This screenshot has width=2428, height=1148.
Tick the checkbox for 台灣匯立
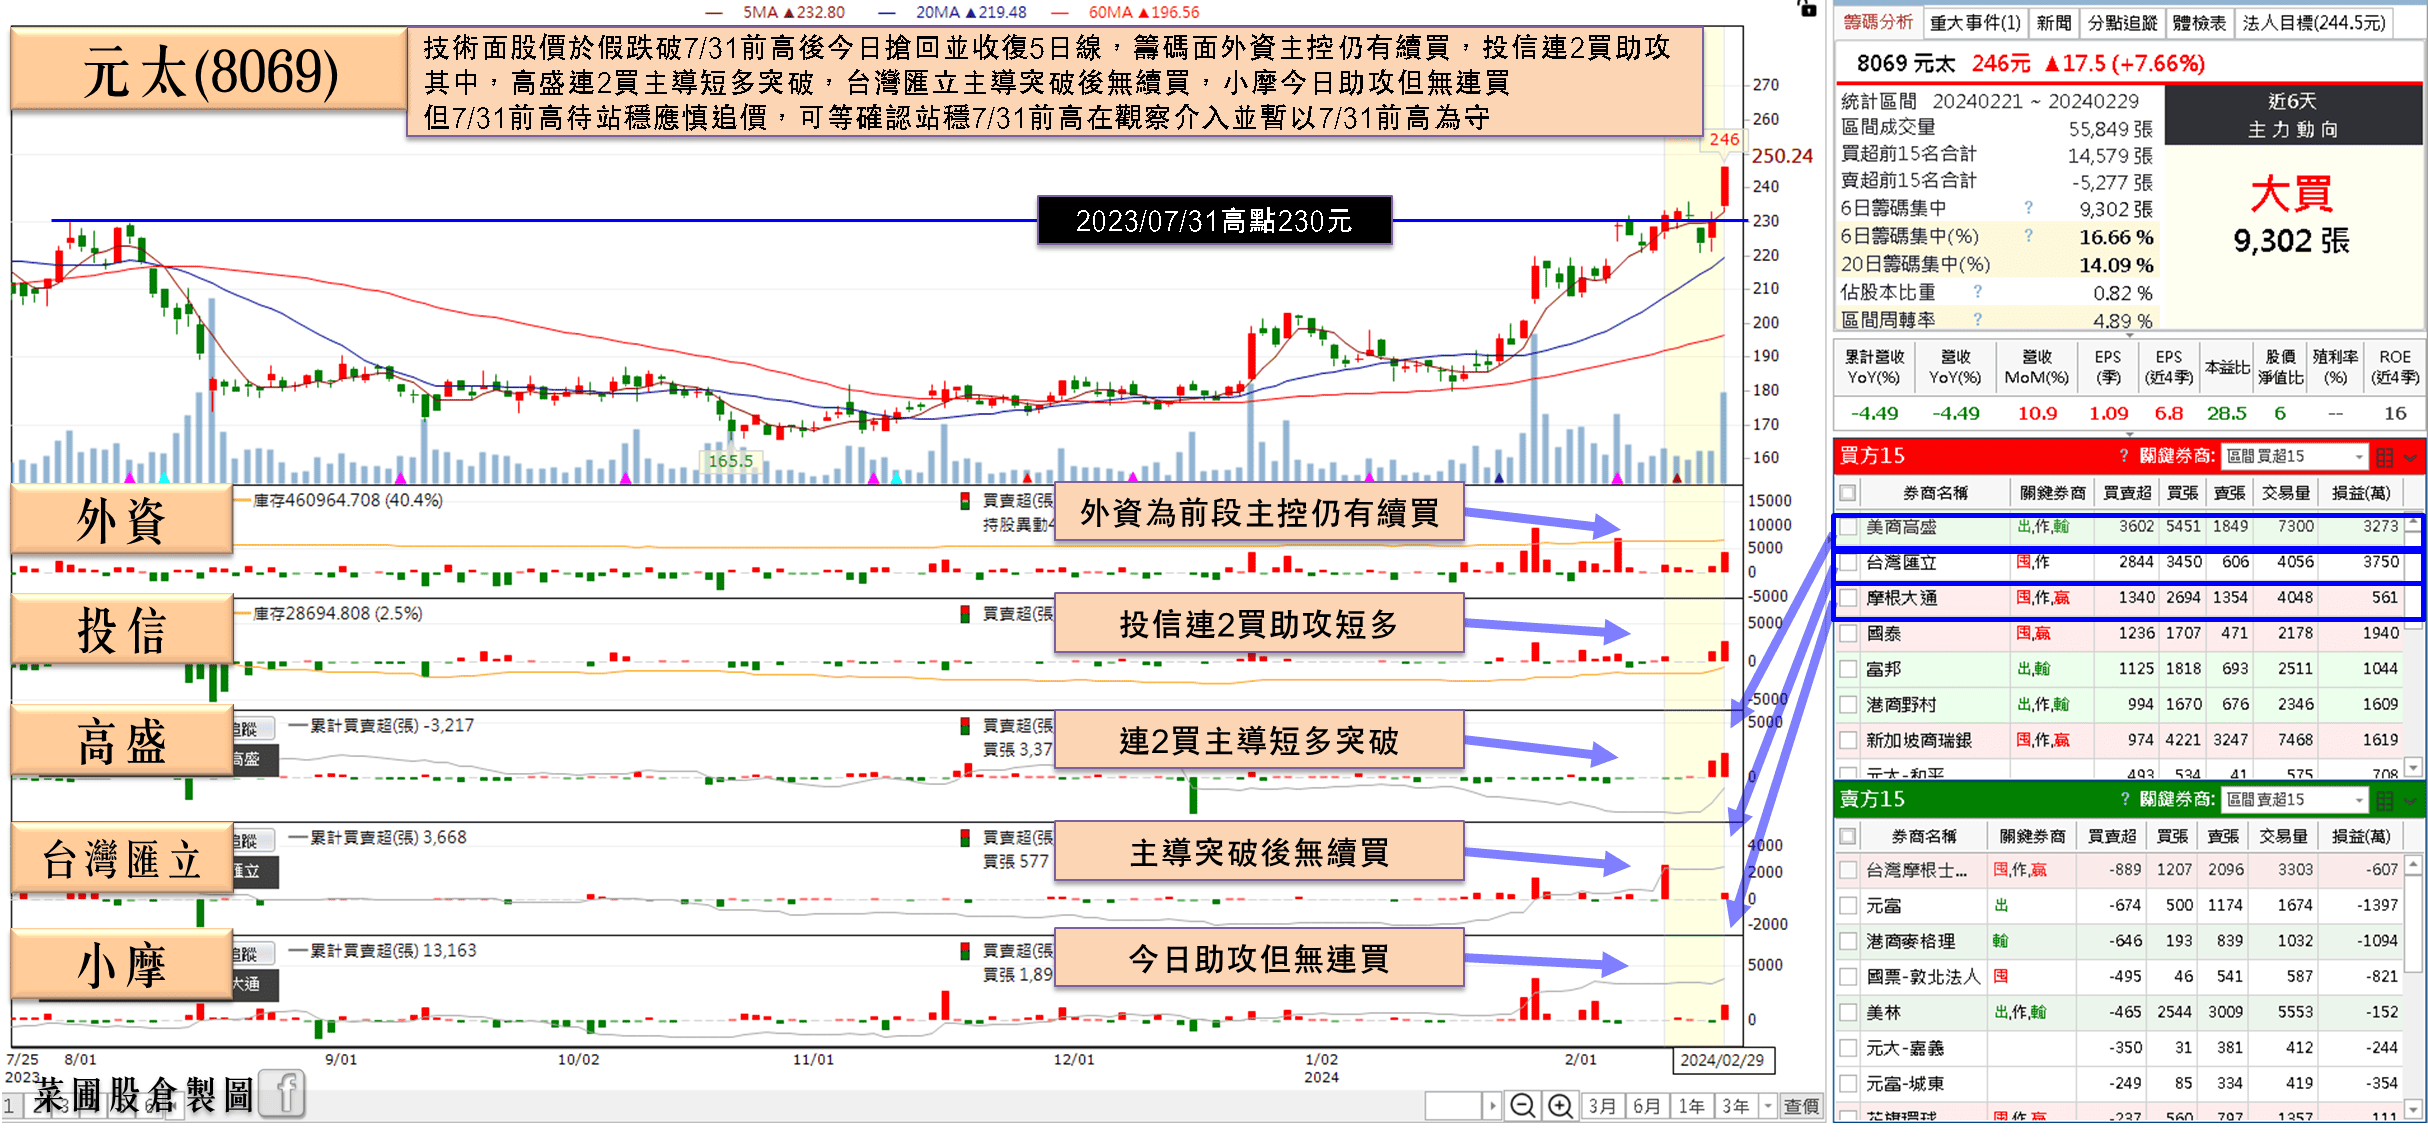[x=1848, y=563]
